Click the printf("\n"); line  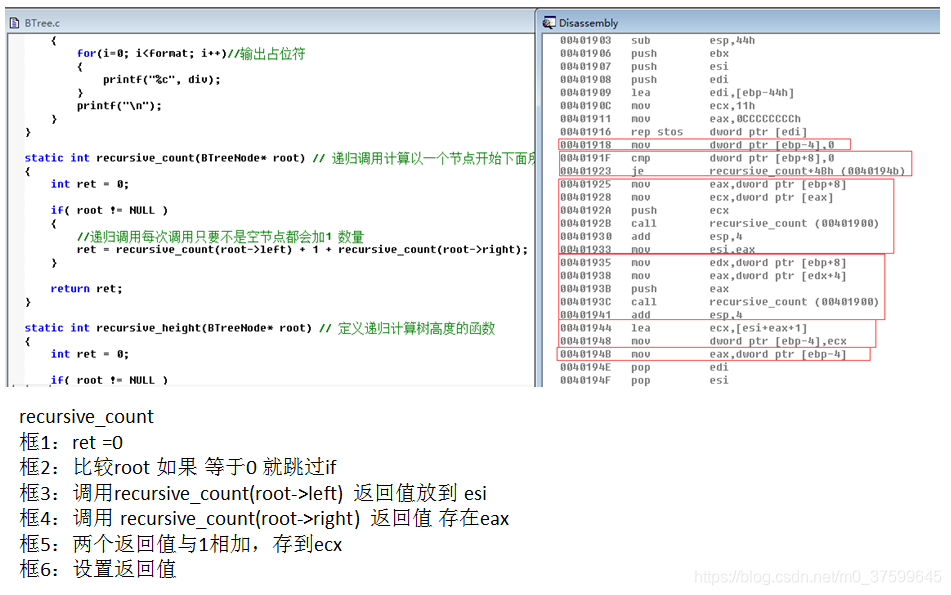pyautogui.click(x=119, y=106)
